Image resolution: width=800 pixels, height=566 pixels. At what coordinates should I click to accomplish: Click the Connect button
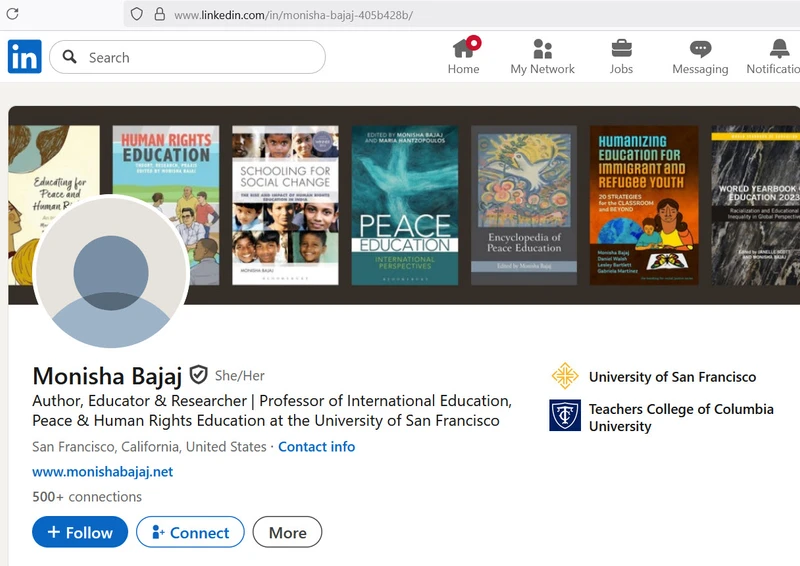pos(190,532)
